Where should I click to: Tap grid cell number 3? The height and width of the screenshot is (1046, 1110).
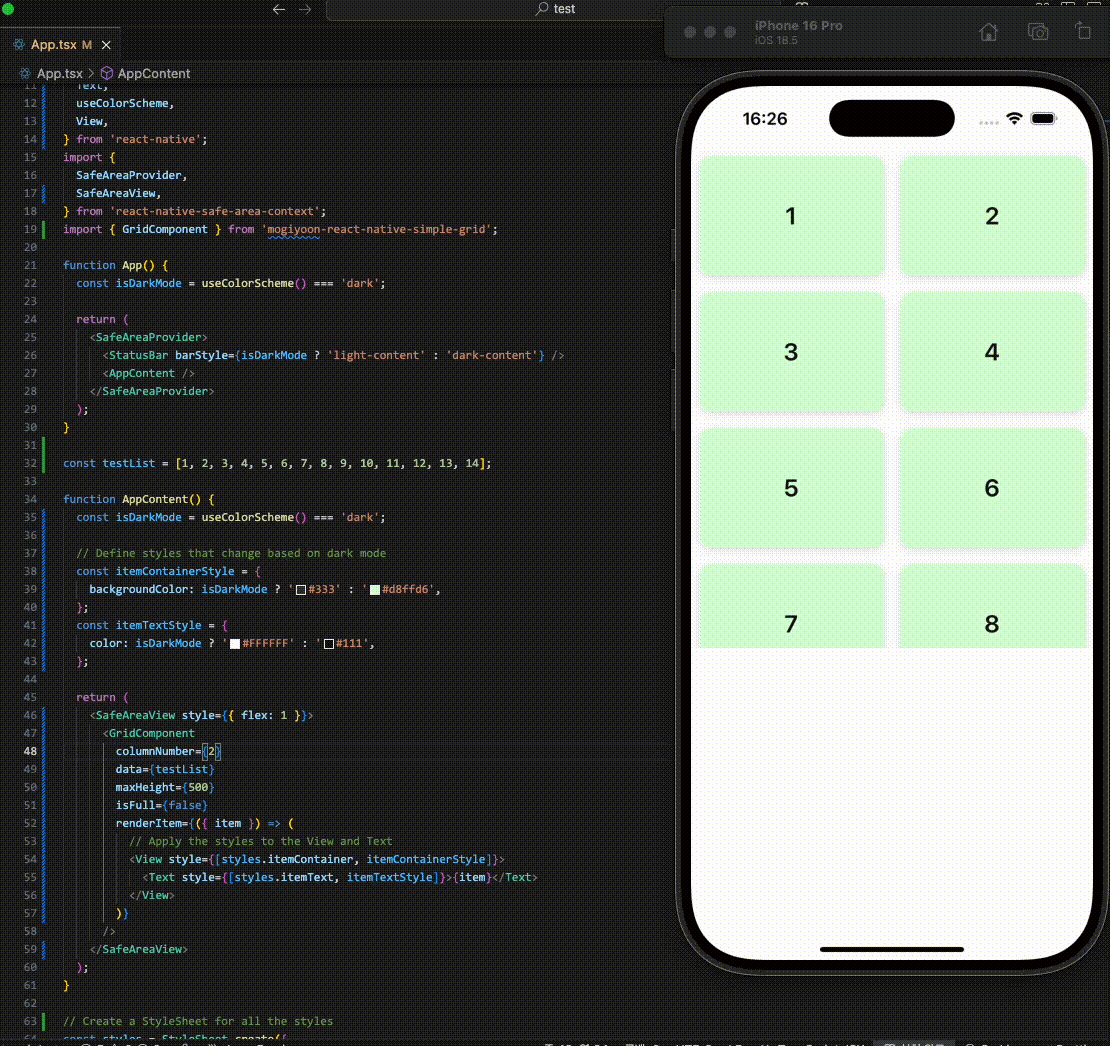[791, 352]
